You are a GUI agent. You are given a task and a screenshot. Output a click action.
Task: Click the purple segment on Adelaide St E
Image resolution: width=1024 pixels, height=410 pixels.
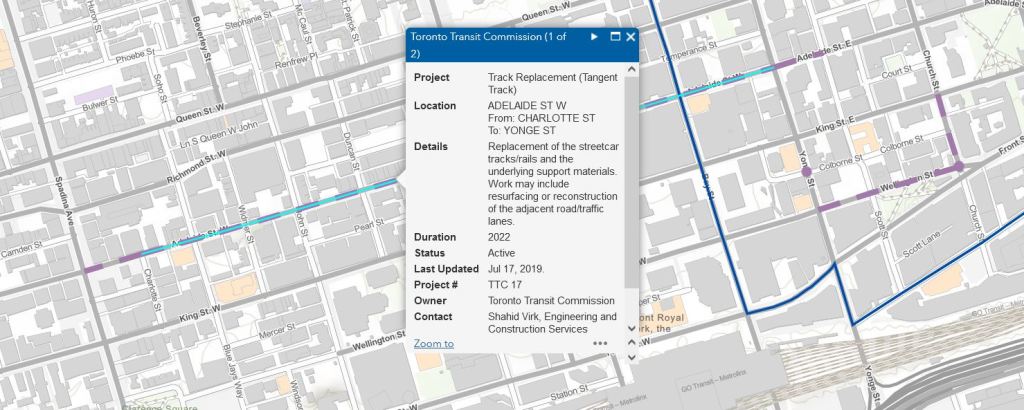(800, 58)
